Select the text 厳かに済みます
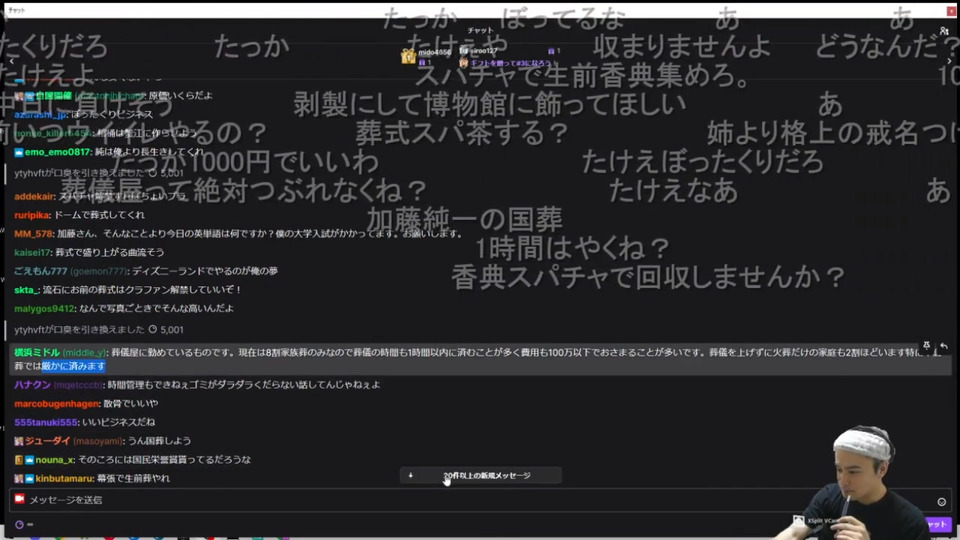The image size is (960, 540). (73, 366)
